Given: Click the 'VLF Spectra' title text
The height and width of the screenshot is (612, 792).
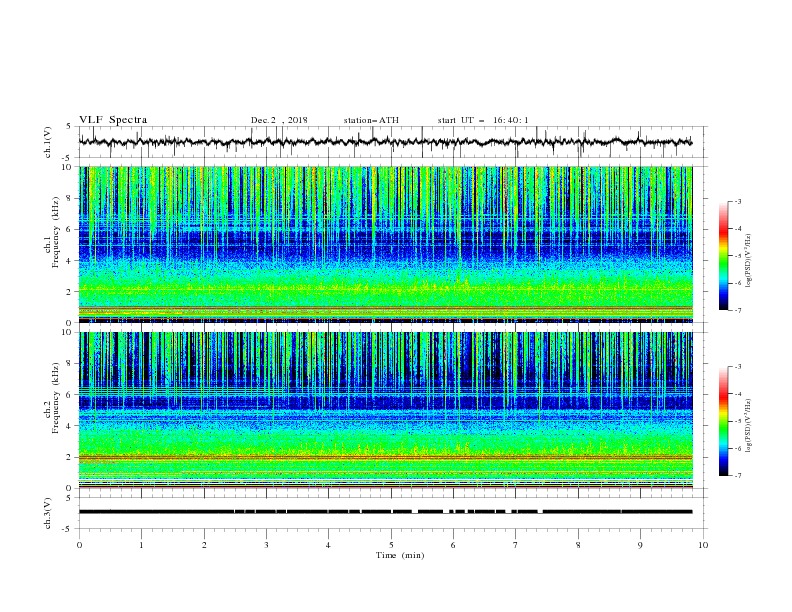Looking at the screenshot, I should click(x=113, y=120).
